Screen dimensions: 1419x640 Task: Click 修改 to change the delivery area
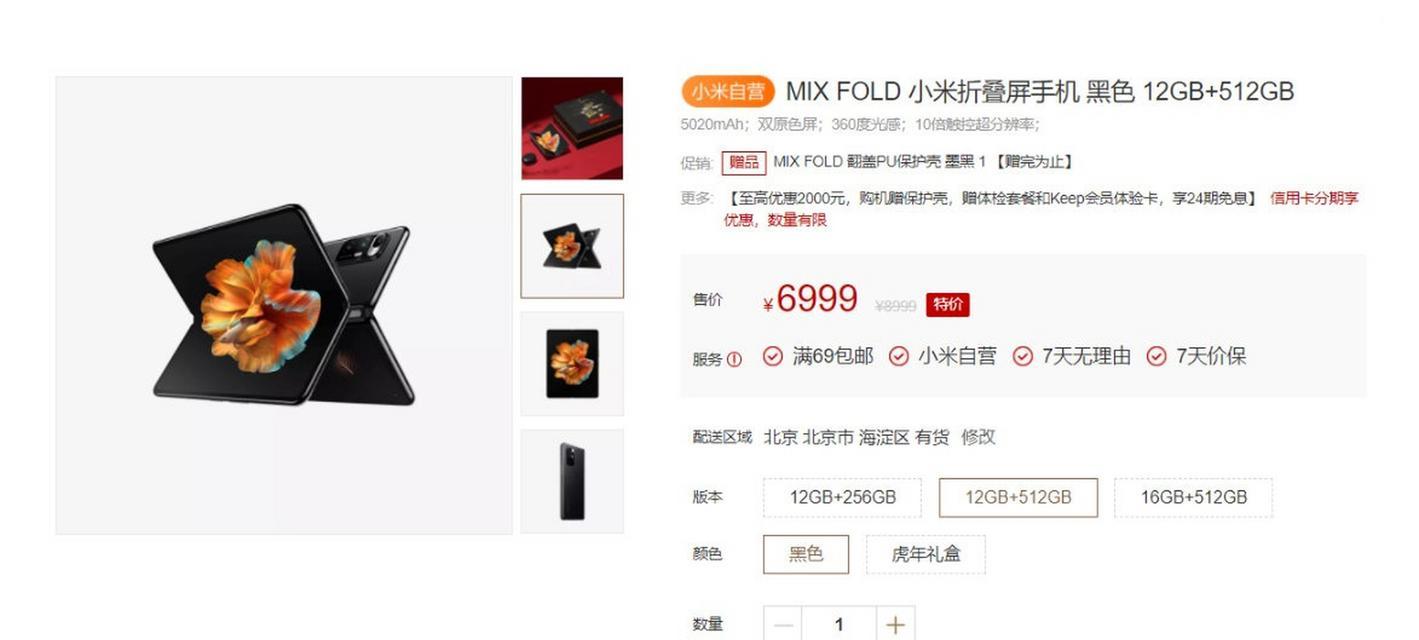978,437
